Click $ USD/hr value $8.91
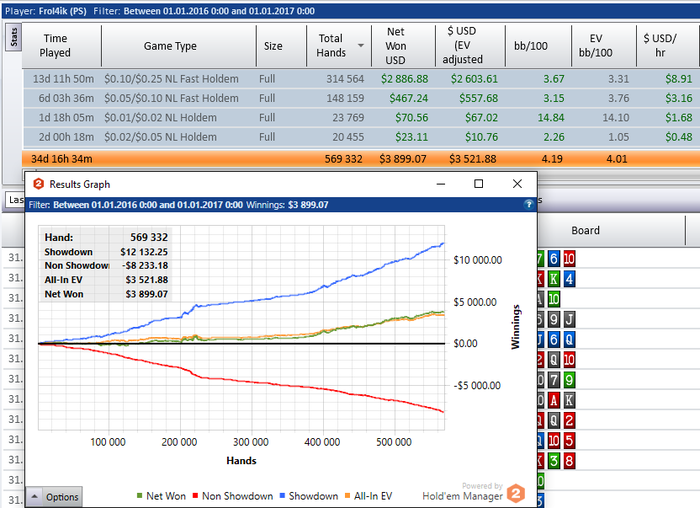 [679, 79]
